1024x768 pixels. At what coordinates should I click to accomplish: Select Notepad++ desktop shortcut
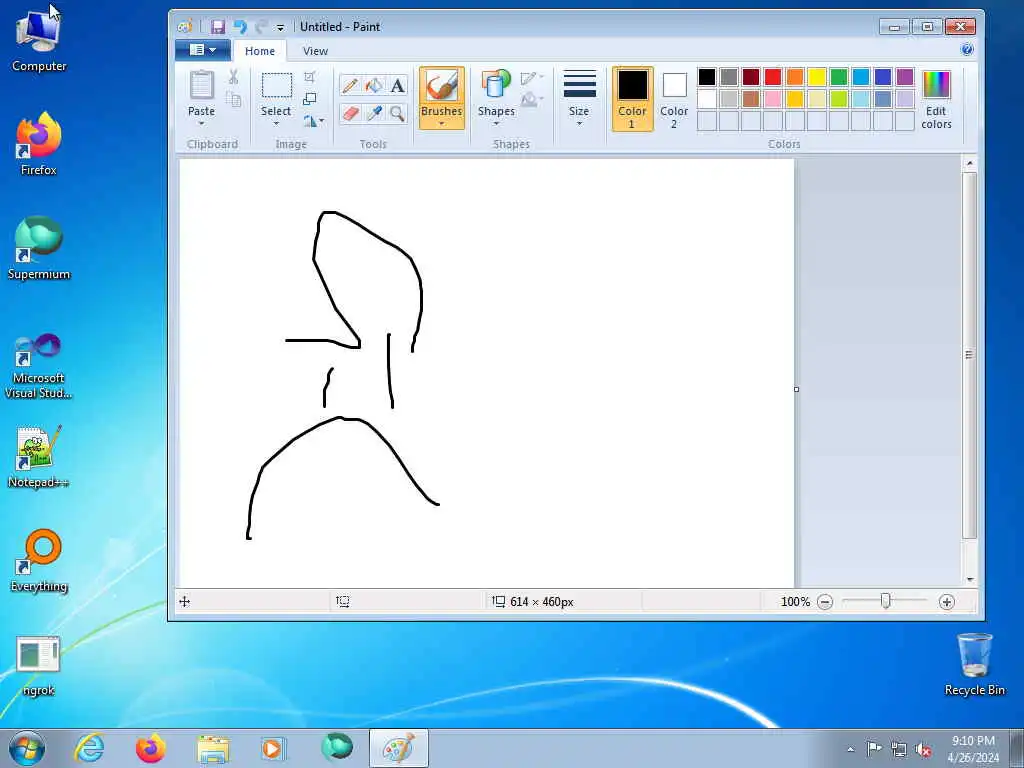coord(39,456)
